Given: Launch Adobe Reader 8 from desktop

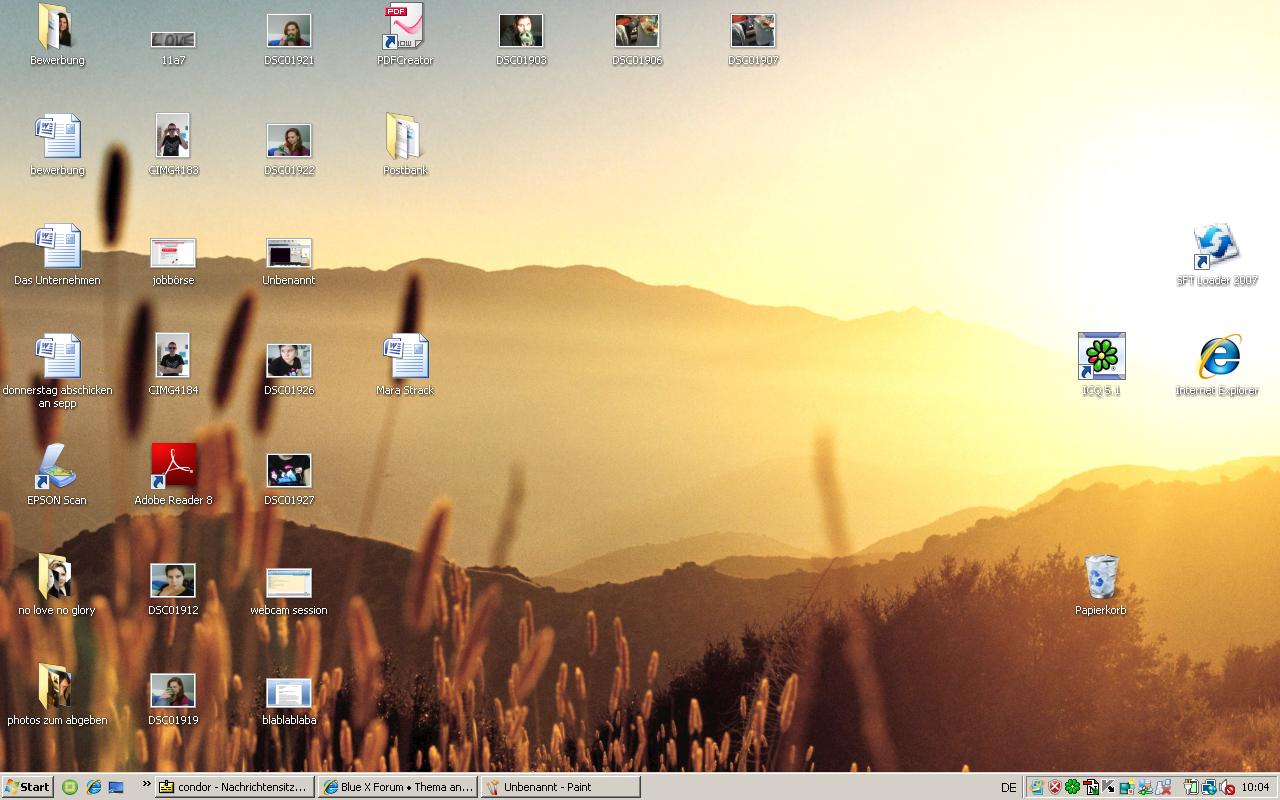Looking at the screenshot, I should [x=173, y=467].
